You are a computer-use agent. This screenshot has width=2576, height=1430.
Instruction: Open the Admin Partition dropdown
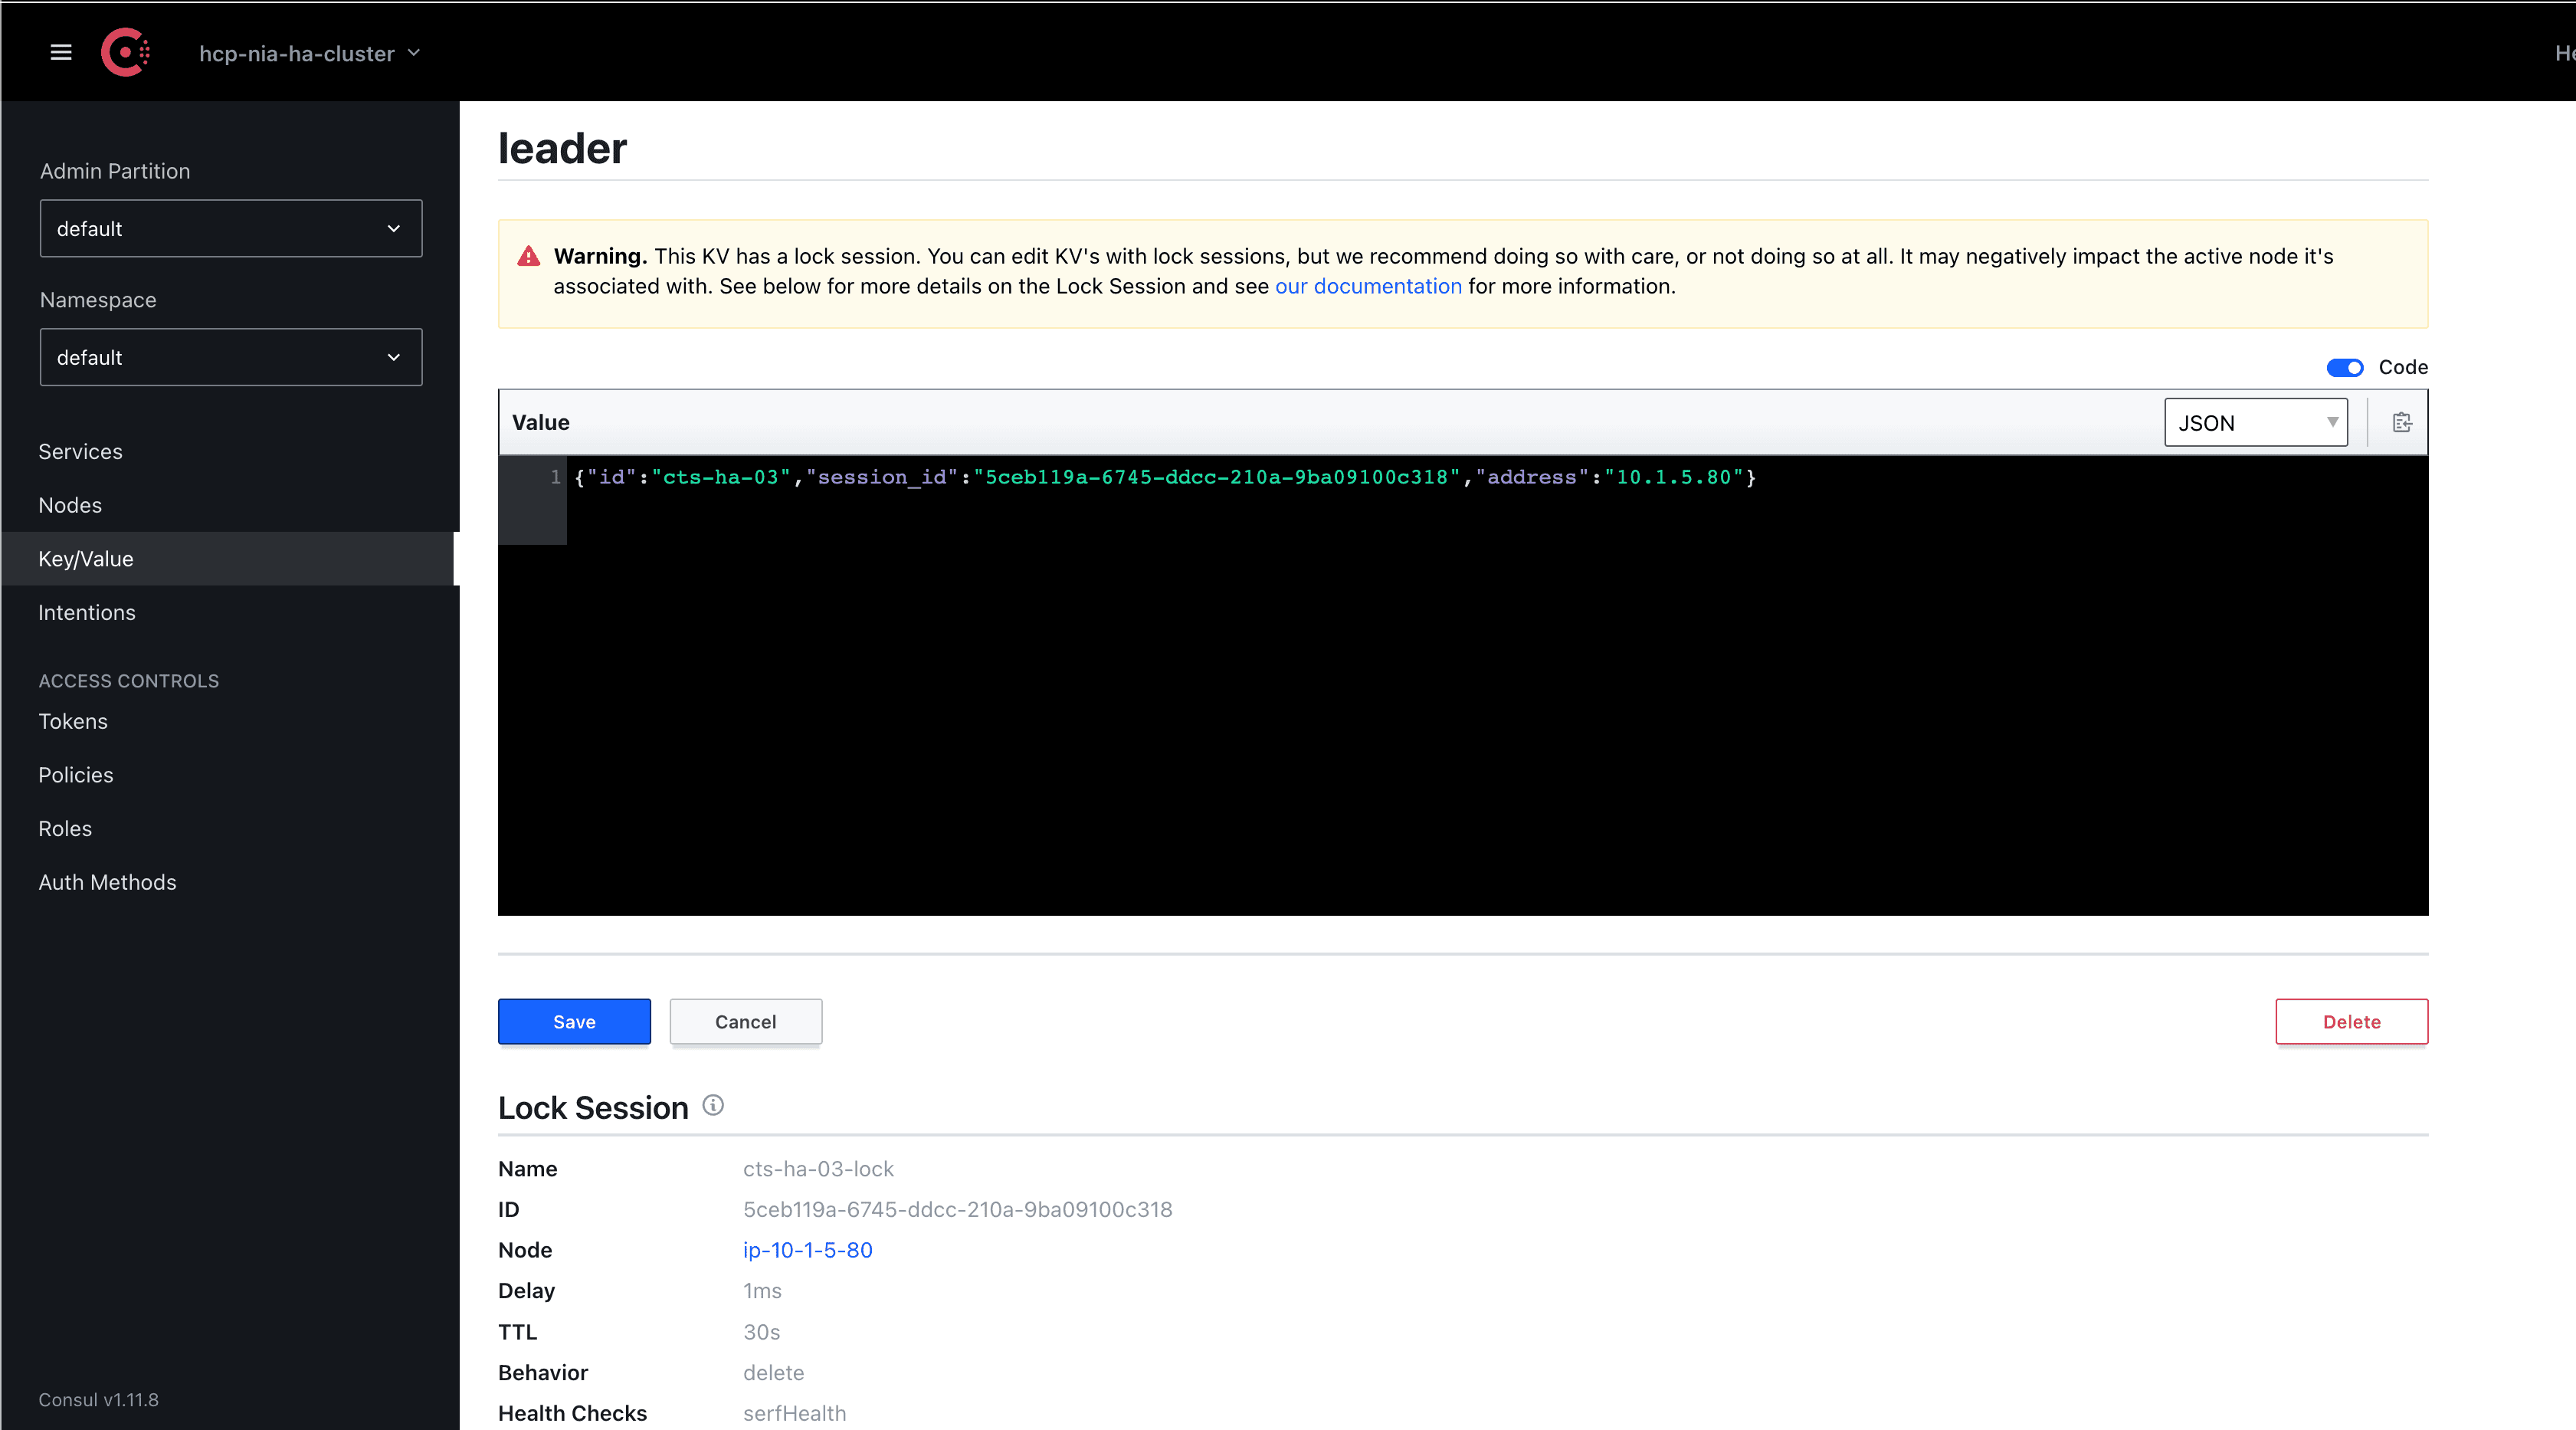click(230, 228)
